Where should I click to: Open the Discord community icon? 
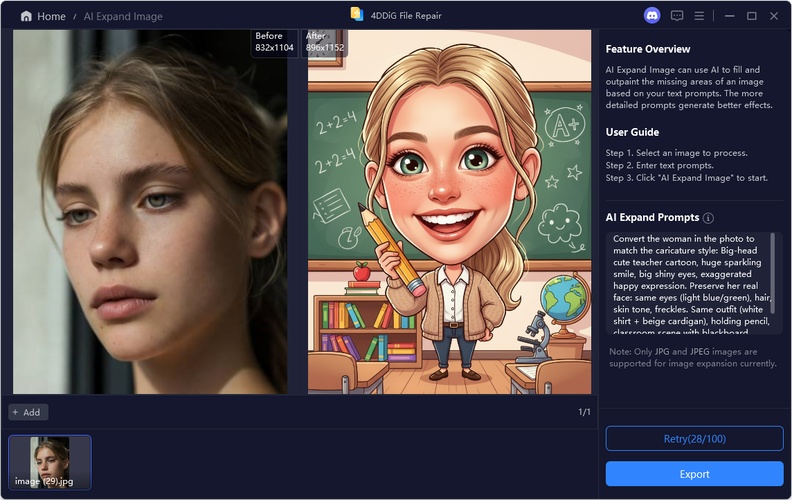[x=652, y=16]
